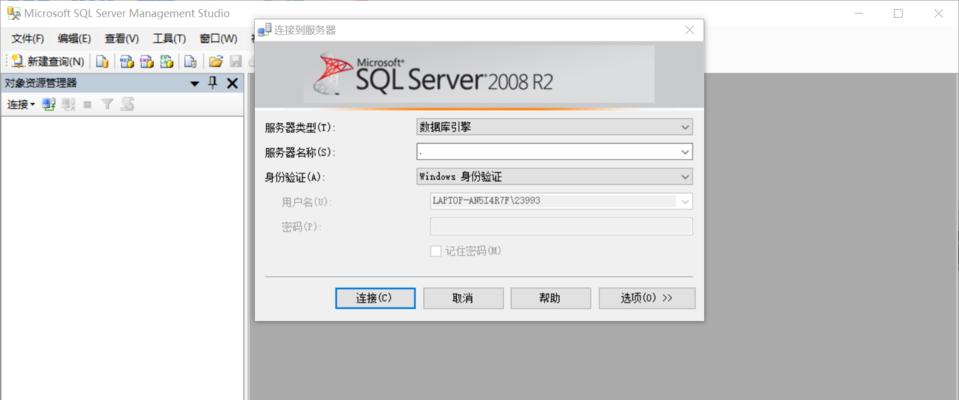Click the Database Engine Query icon

(x=102, y=61)
